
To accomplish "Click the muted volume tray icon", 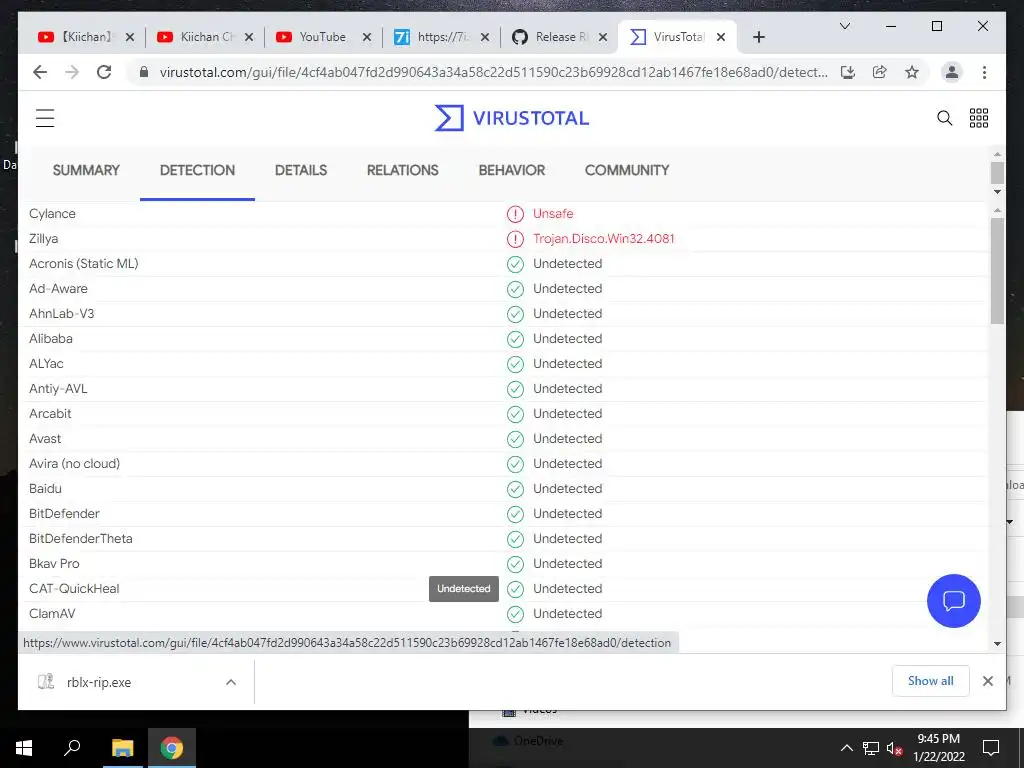I will 894,748.
